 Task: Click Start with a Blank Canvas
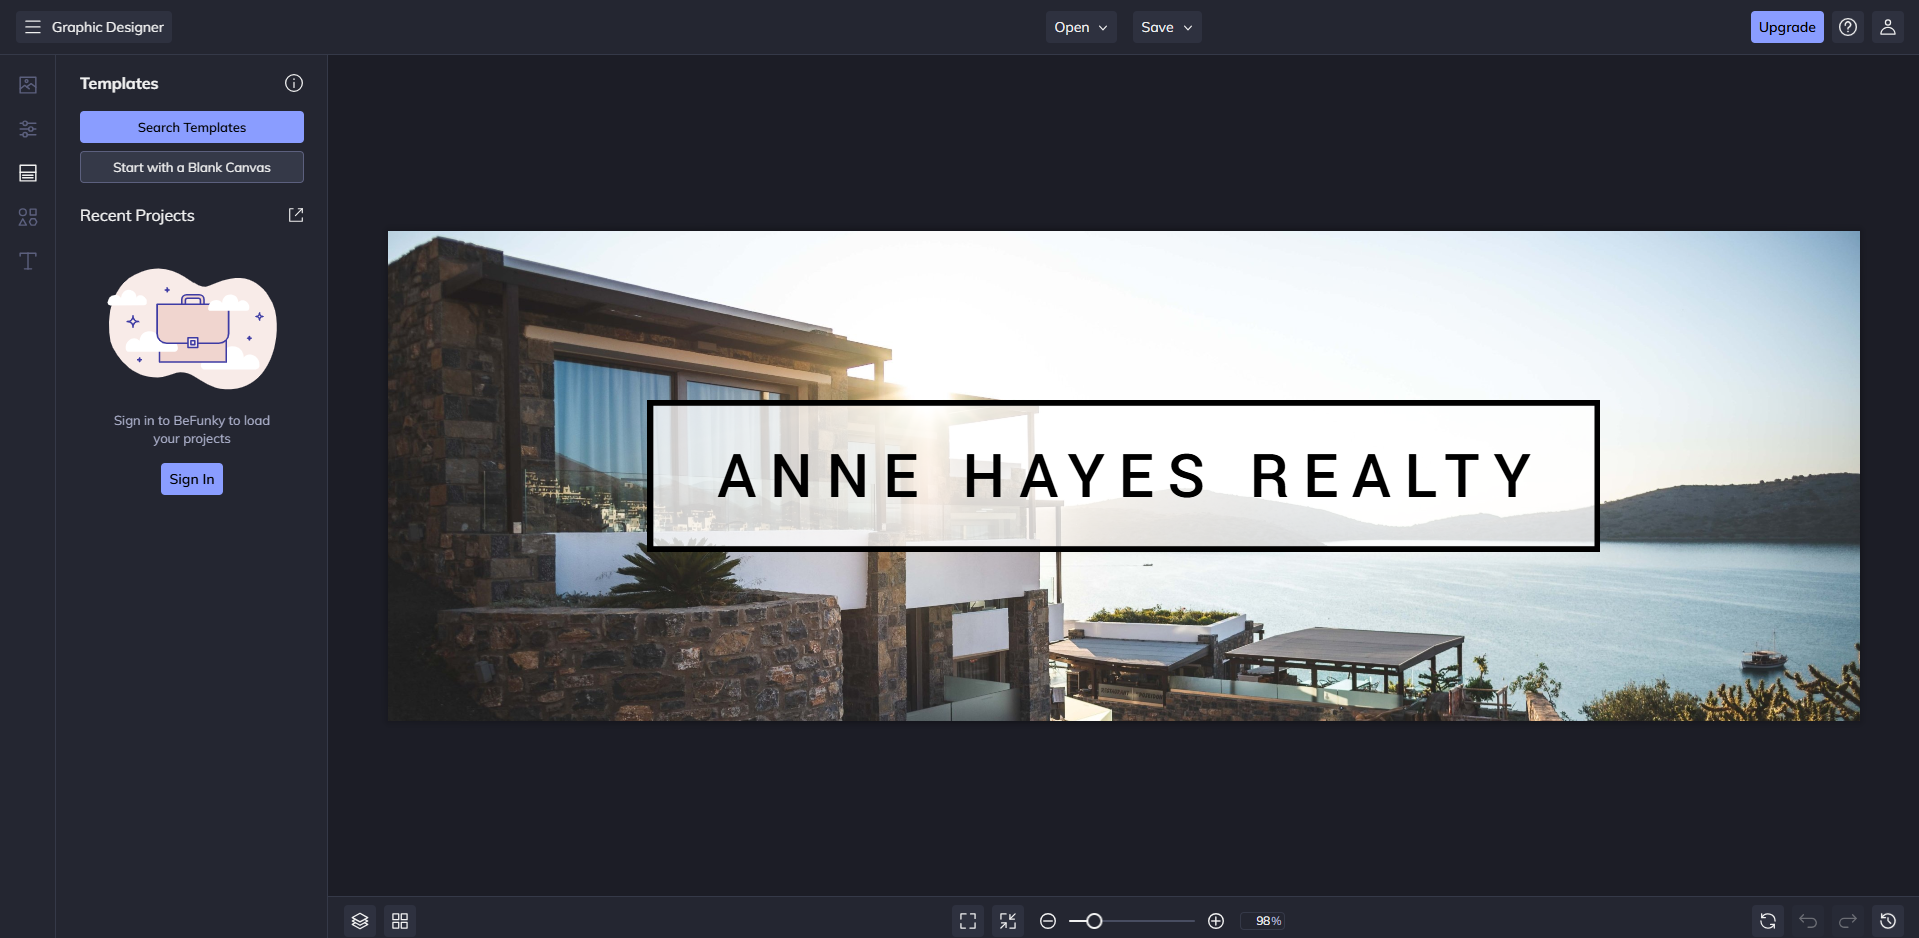[191, 167]
